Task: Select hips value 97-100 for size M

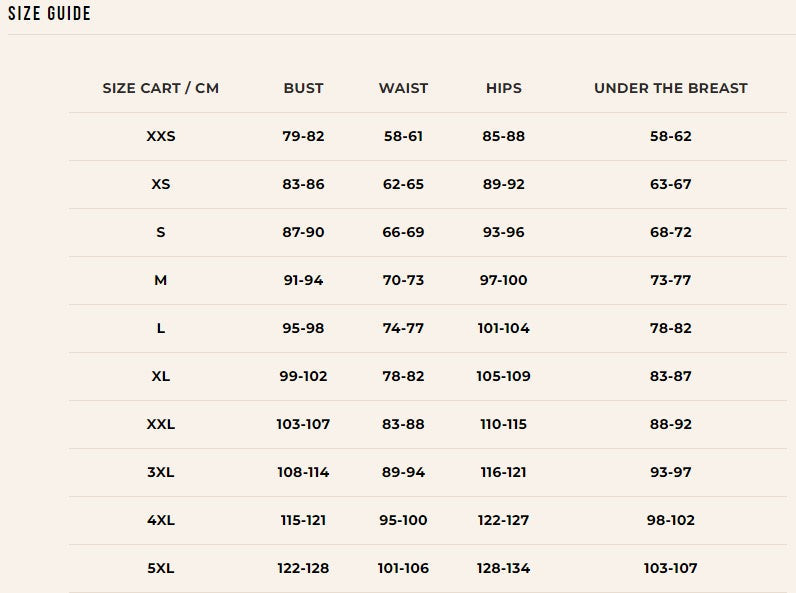Action: click(504, 280)
